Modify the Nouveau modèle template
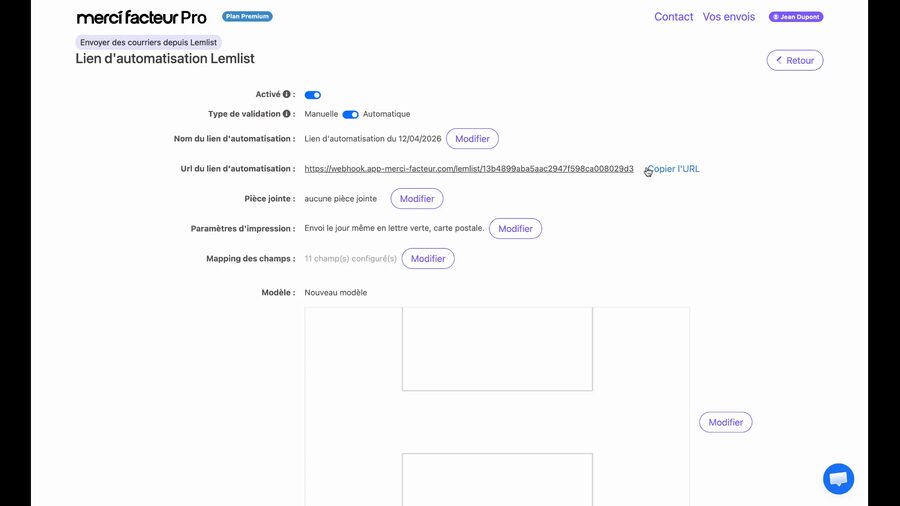The width and height of the screenshot is (900, 506). click(x=726, y=422)
